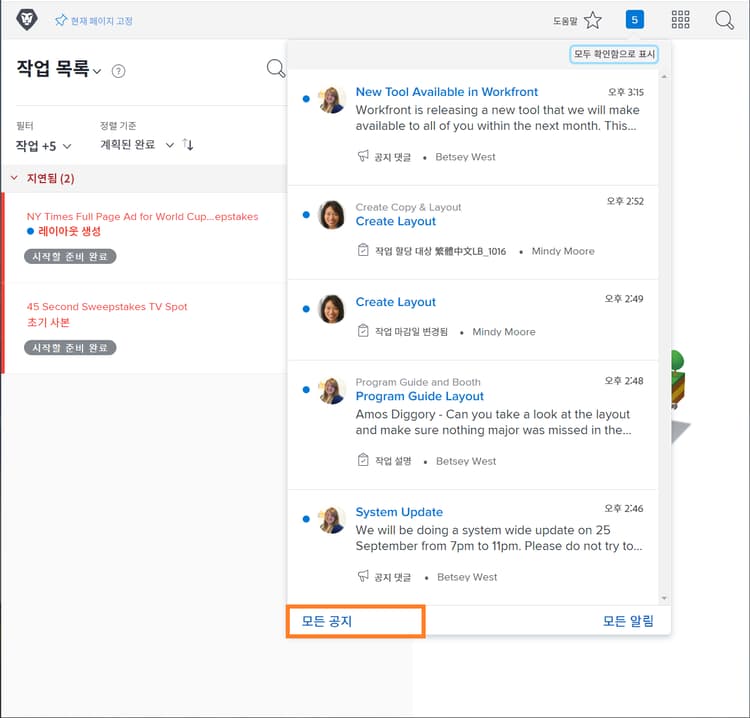Open the 오후 2:49 Create Layout title
The width and height of the screenshot is (750, 718).
(x=396, y=302)
